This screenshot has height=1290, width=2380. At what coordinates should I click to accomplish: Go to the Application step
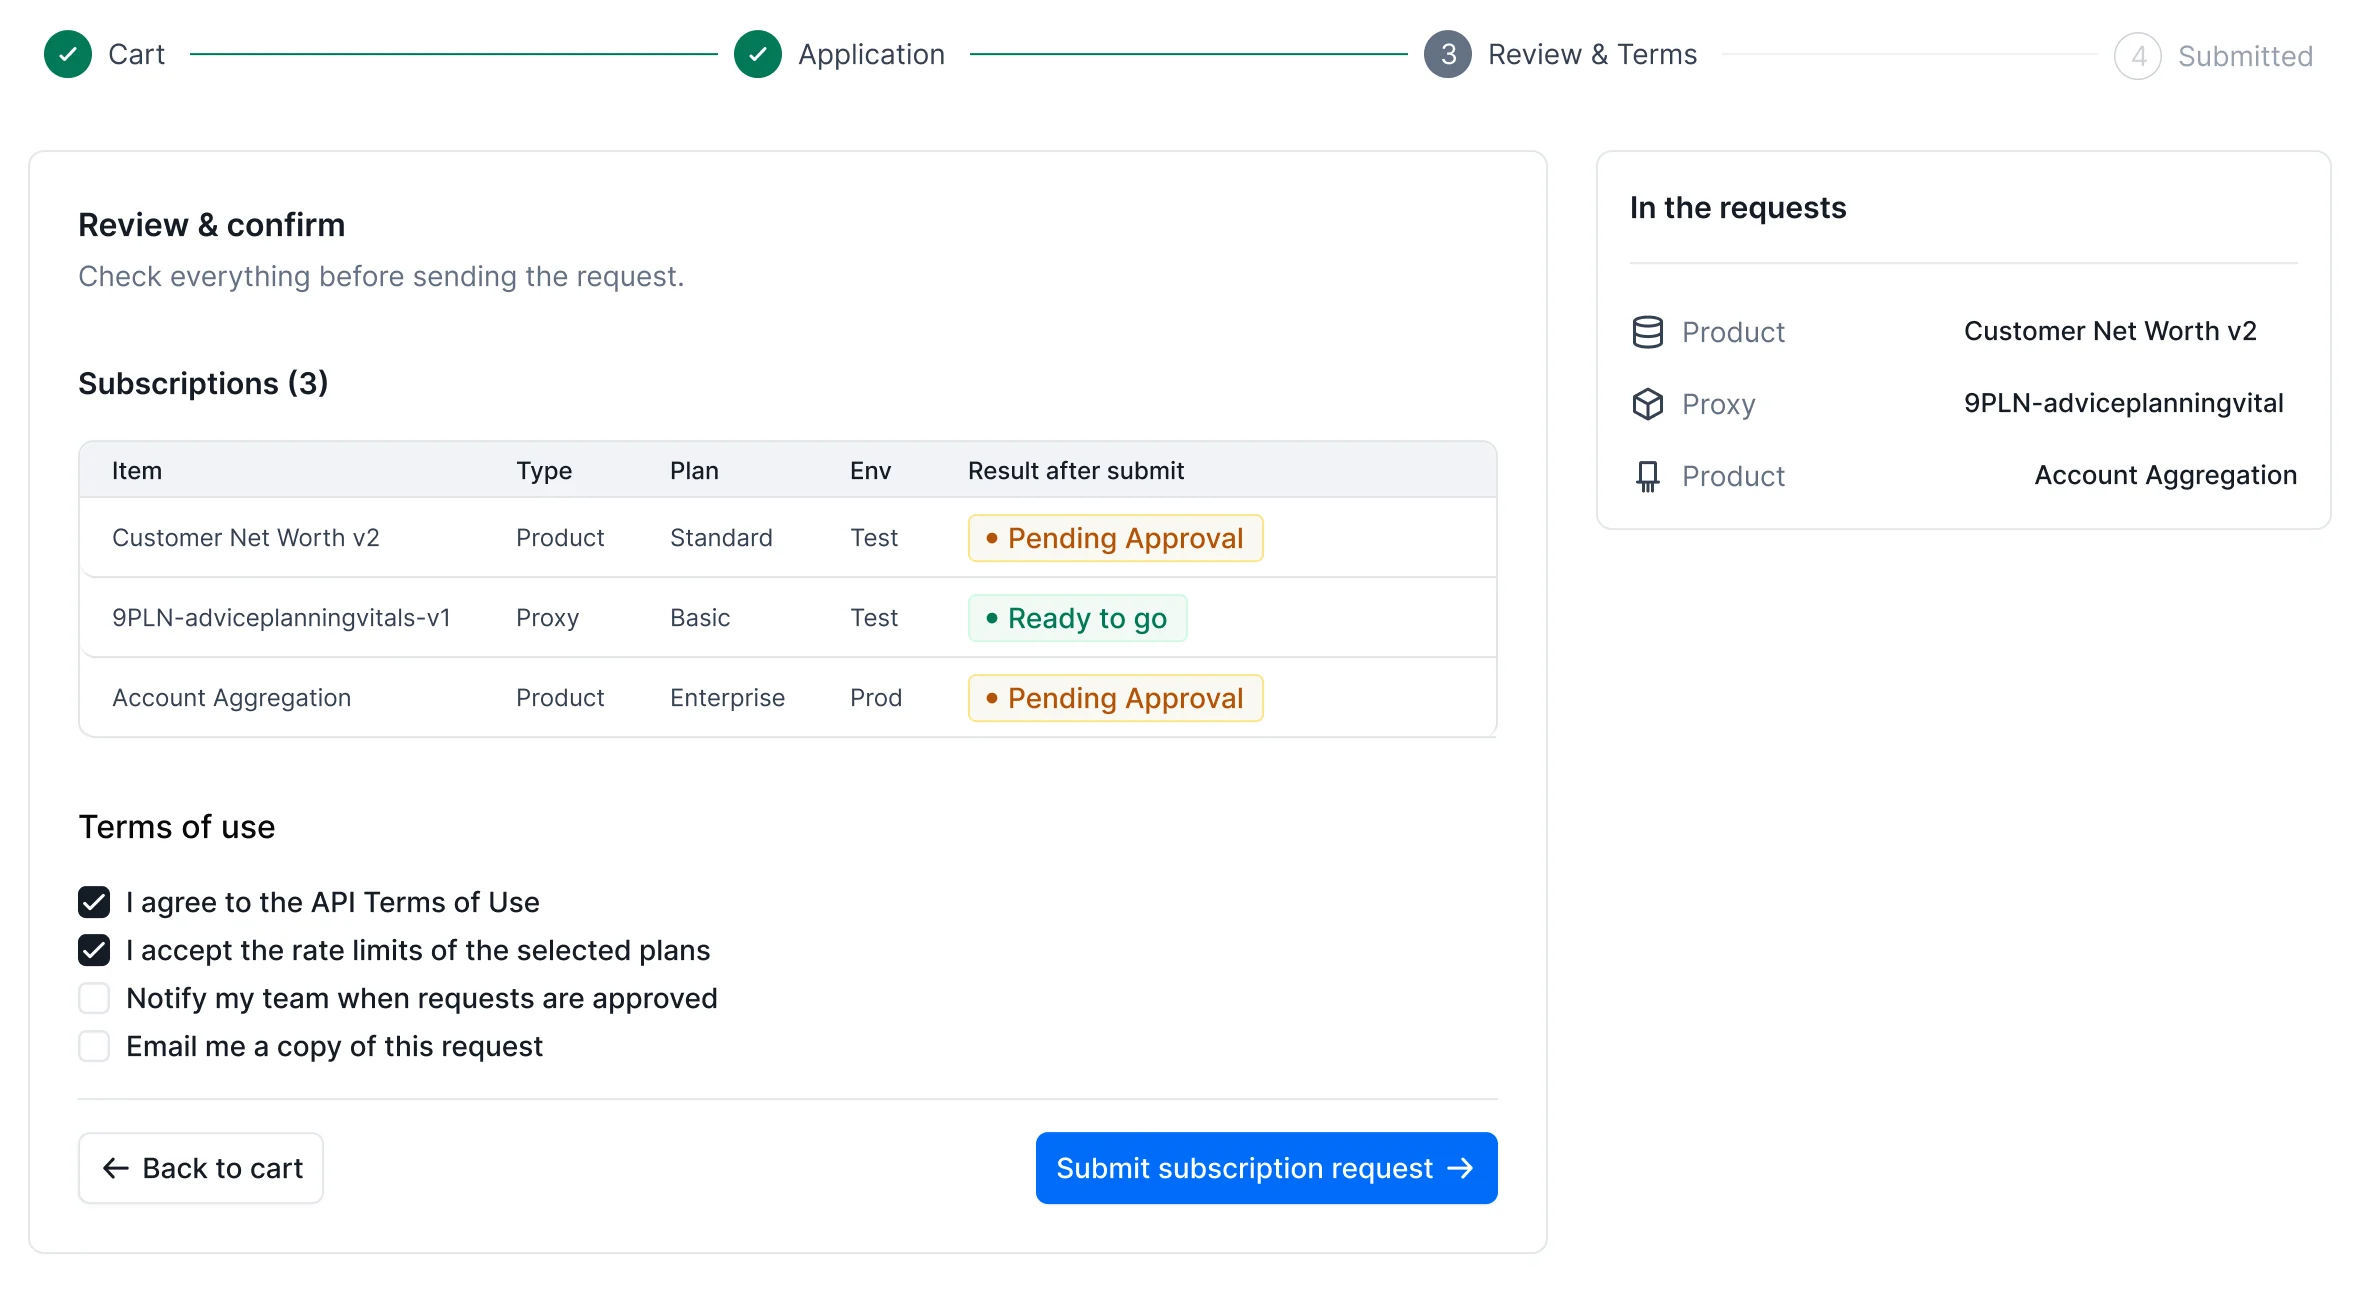pos(871,54)
